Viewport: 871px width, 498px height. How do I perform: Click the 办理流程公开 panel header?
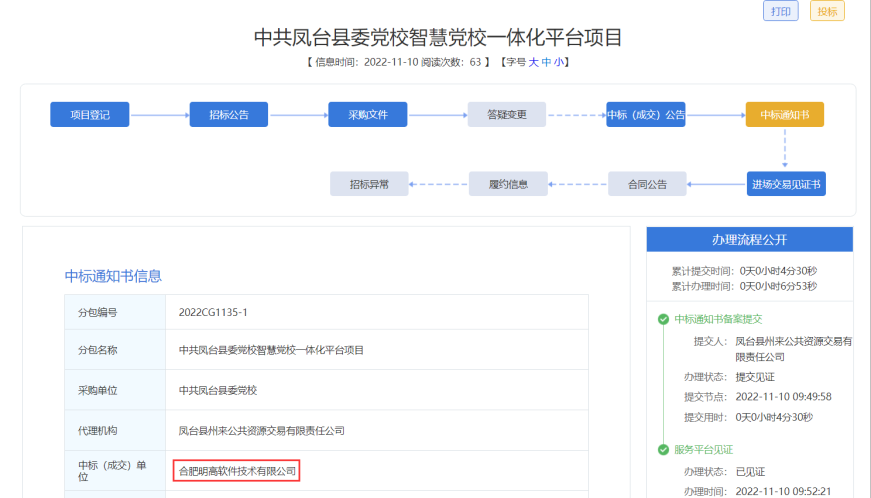pyautogui.click(x=749, y=239)
